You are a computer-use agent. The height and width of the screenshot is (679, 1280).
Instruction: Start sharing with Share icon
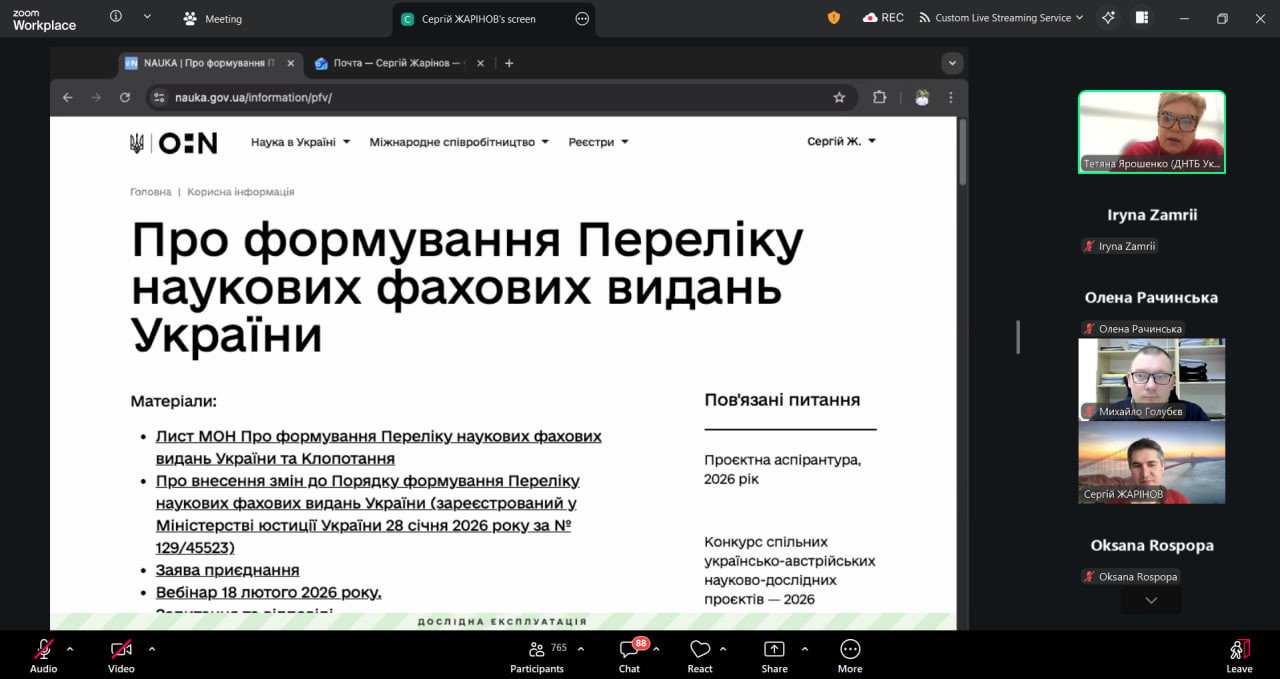coord(774,649)
